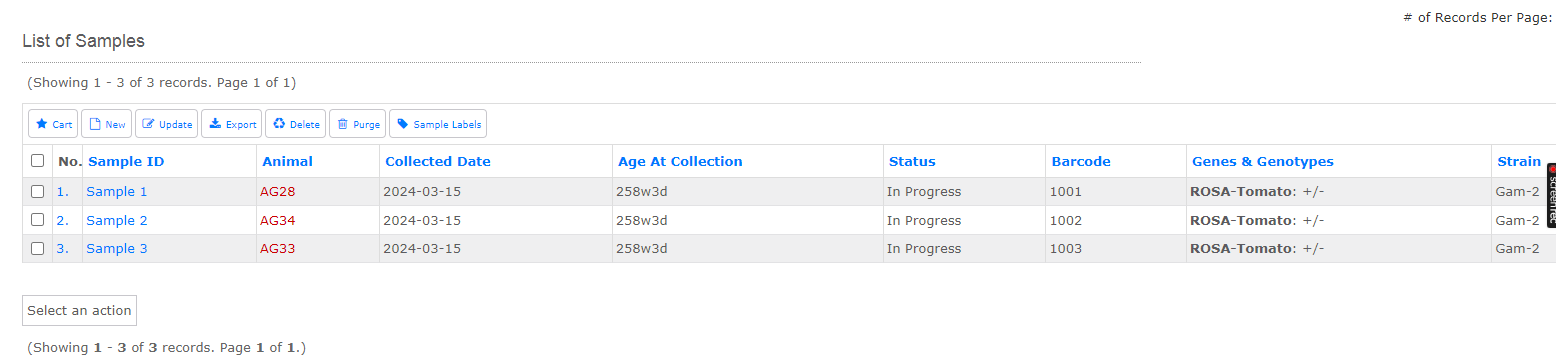Purge records with the trash icon button
This screenshot has height=364, width=1556.
(357, 124)
